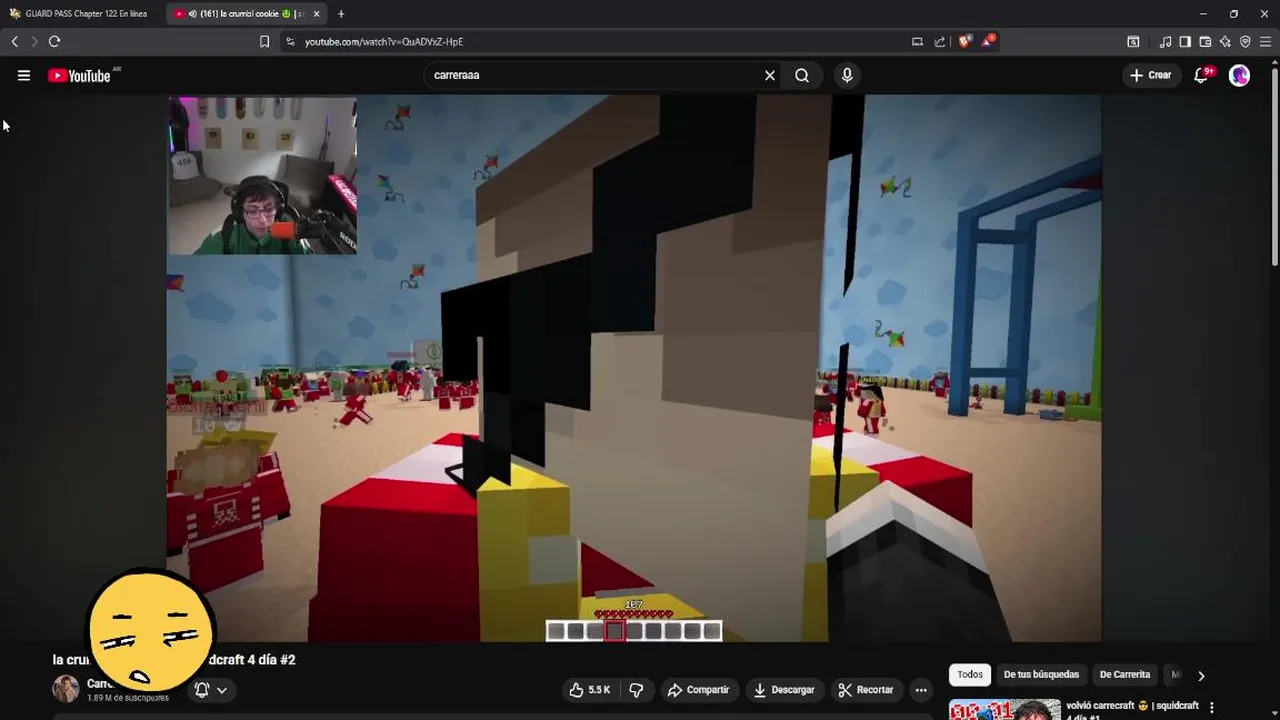
Task: Open the Brave VPN shield icon
Action: [1245, 42]
